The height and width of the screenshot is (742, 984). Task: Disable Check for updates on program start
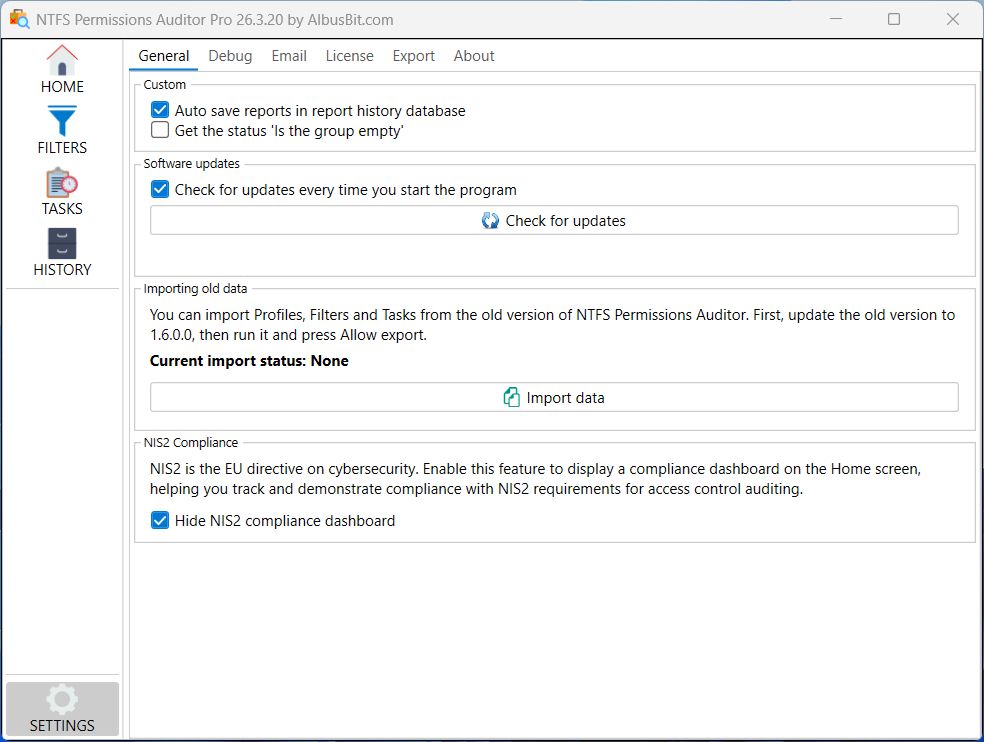pos(160,189)
